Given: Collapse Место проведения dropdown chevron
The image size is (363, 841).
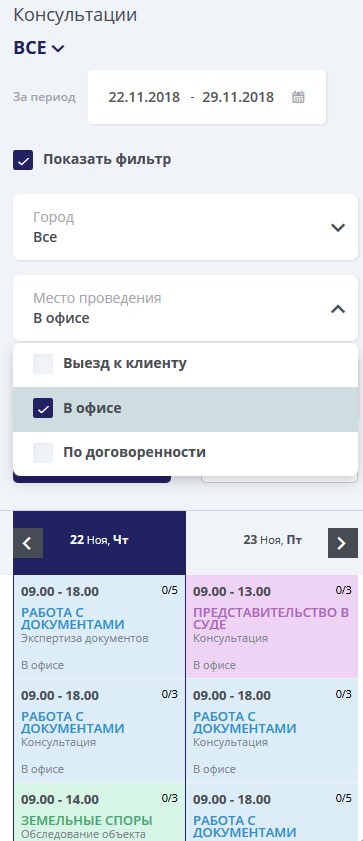Looking at the screenshot, I should (338, 309).
